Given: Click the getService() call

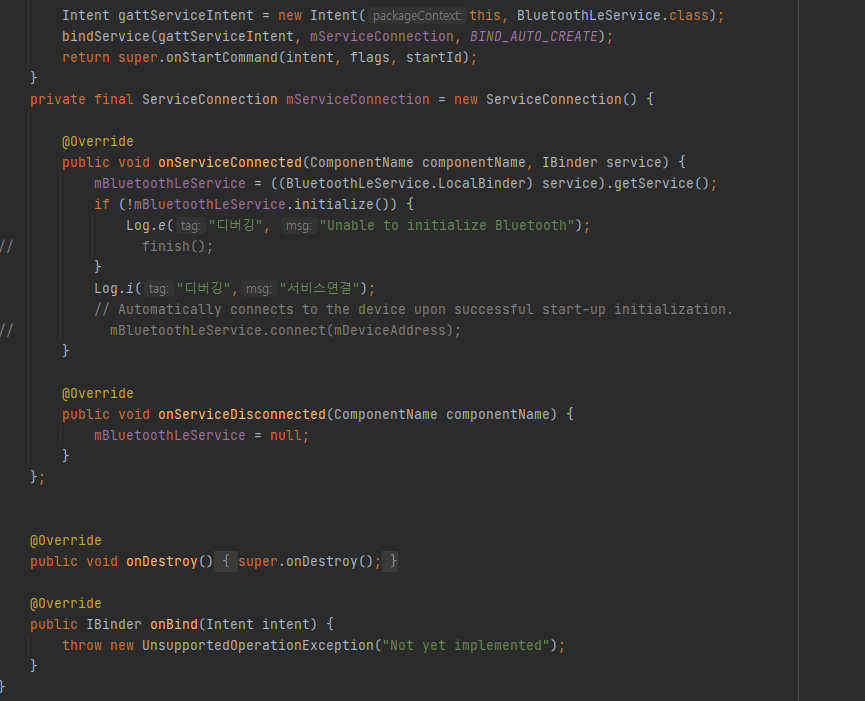Looking at the screenshot, I should 661,183.
